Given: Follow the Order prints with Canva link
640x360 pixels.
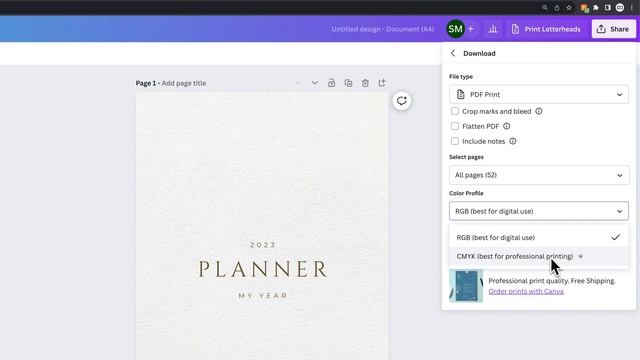Looking at the screenshot, I should [x=526, y=291].
